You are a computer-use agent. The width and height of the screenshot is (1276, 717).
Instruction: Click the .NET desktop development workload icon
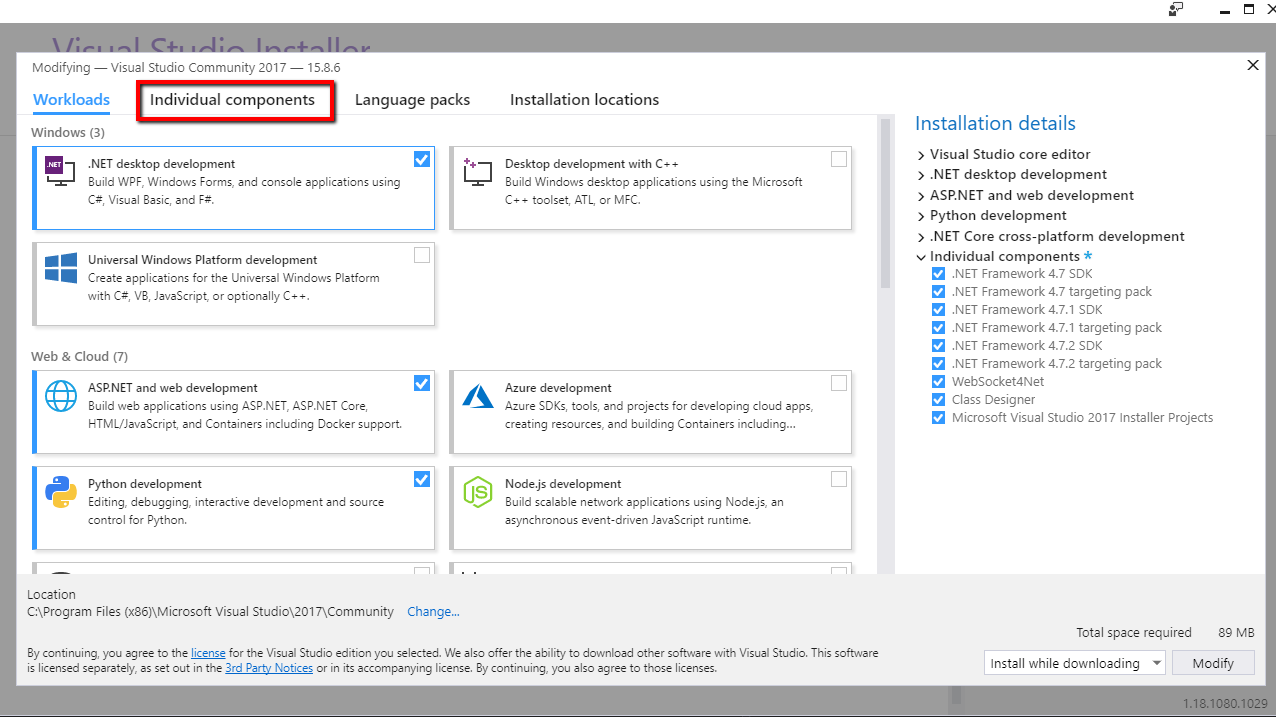60,171
